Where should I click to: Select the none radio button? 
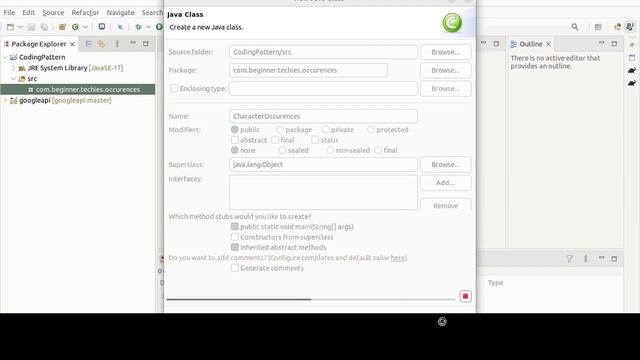coord(235,150)
